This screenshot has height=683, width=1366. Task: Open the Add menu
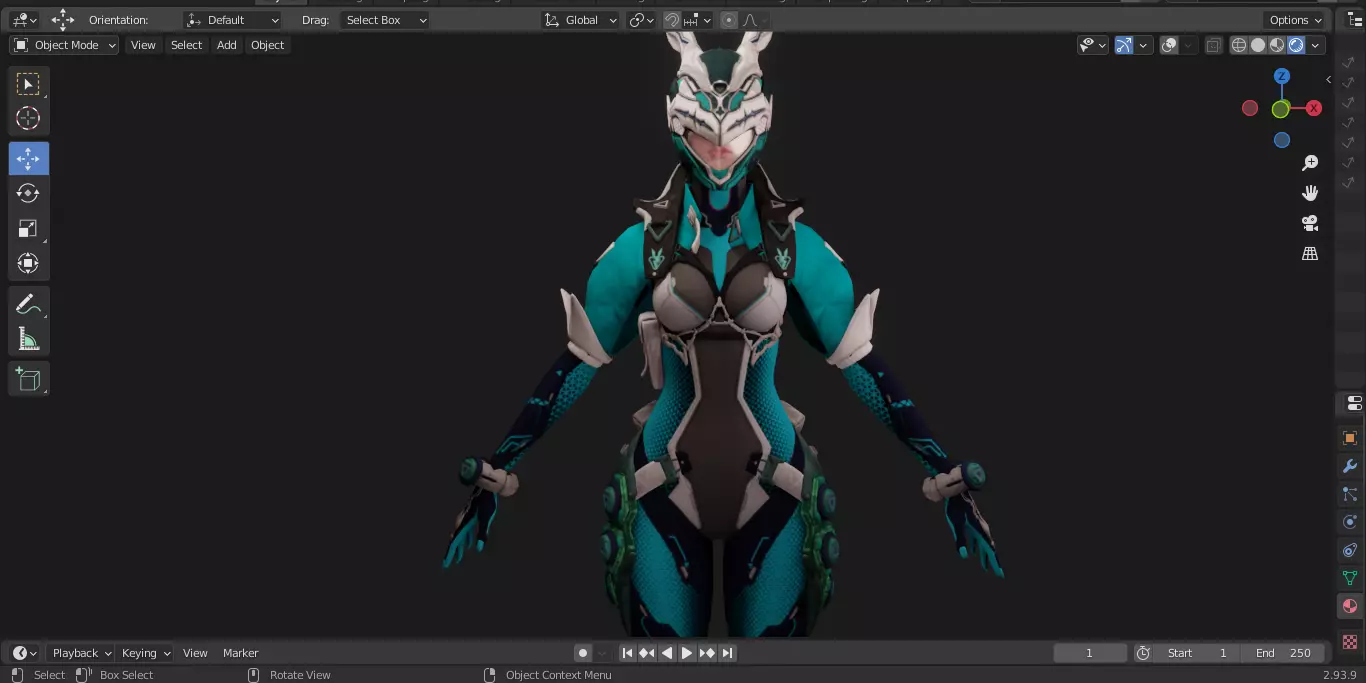227,45
